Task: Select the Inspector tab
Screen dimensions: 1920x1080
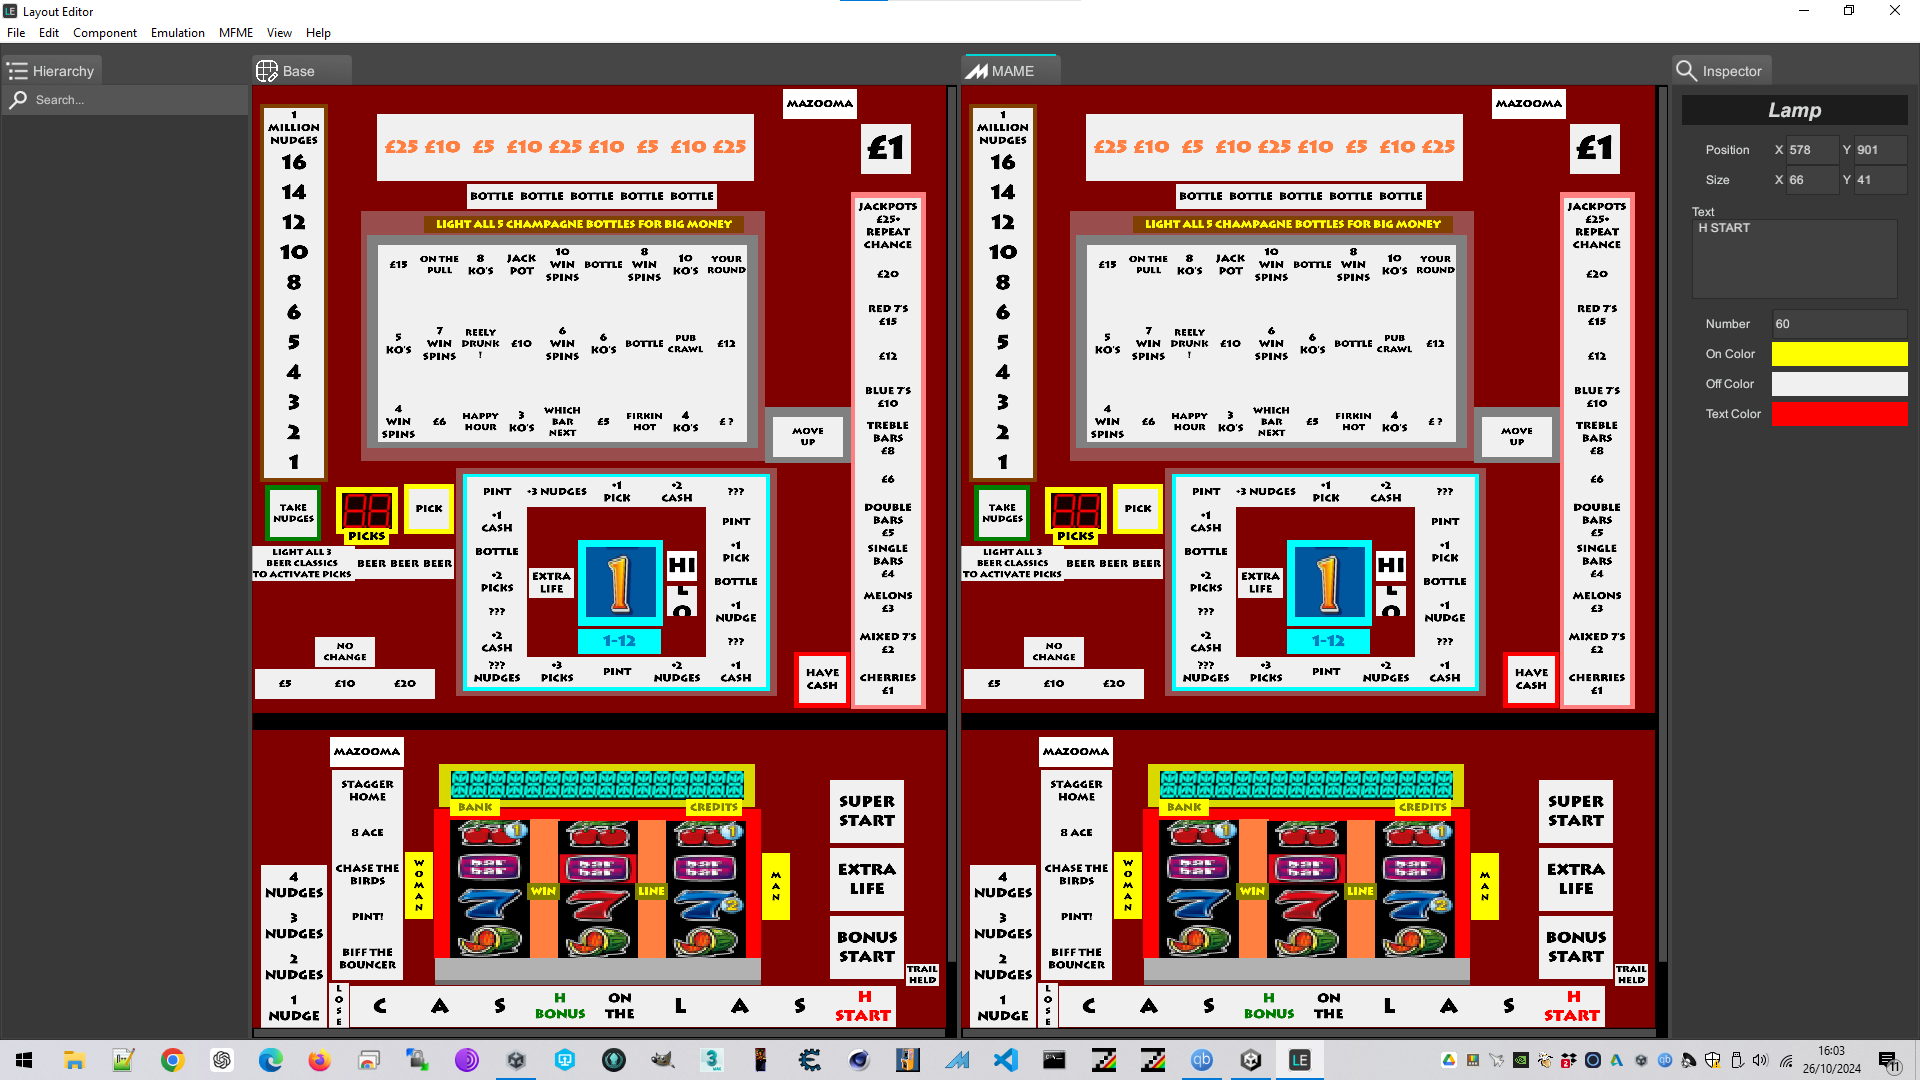Action: point(1721,71)
